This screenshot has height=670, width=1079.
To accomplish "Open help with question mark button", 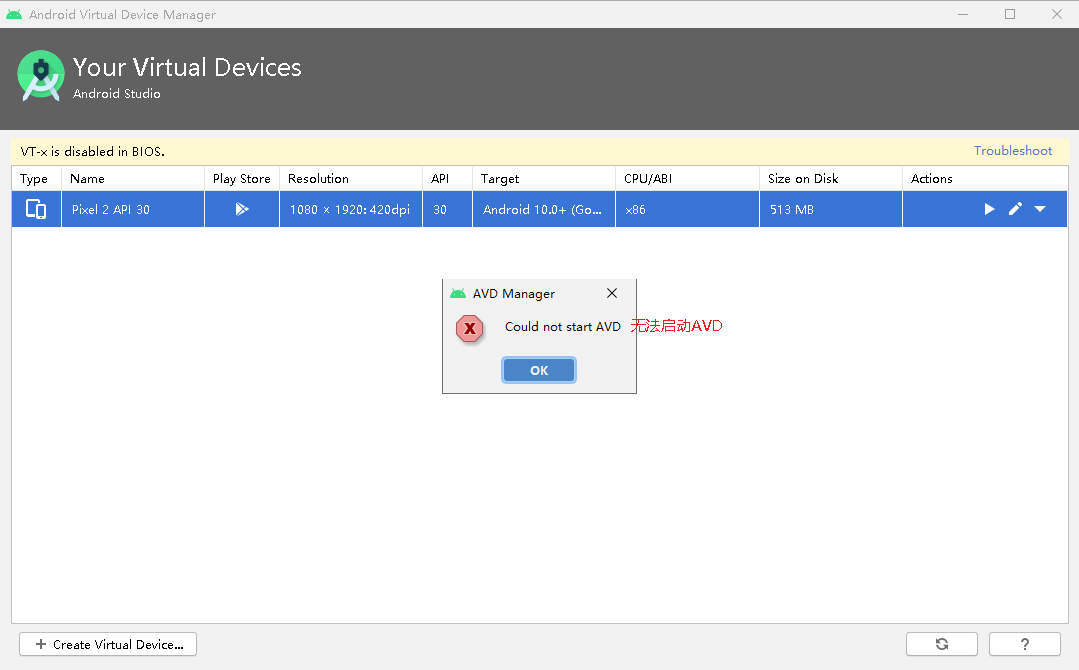I will pyautogui.click(x=1025, y=645).
